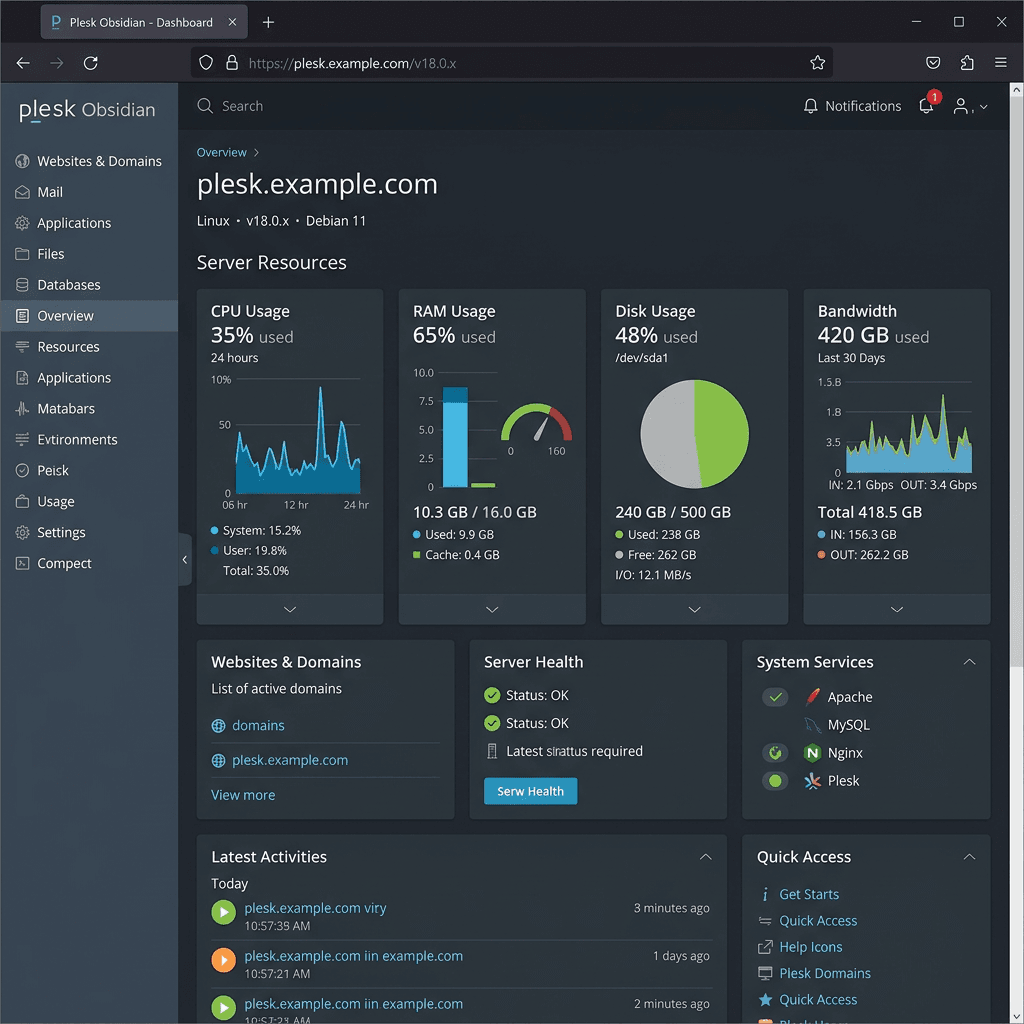Click the Compect terminal icon
Viewport: 1024px width, 1024px height.
pos(22,563)
